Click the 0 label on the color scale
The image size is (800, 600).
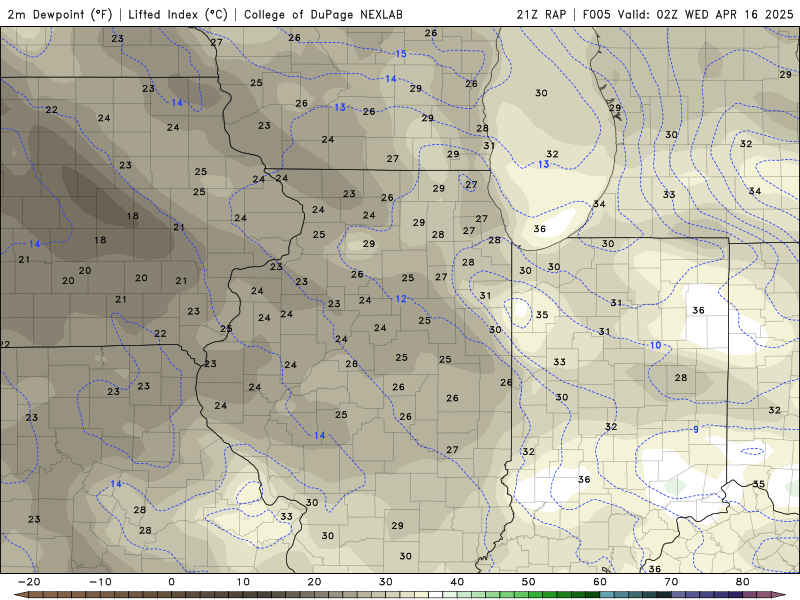pos(171,582)
